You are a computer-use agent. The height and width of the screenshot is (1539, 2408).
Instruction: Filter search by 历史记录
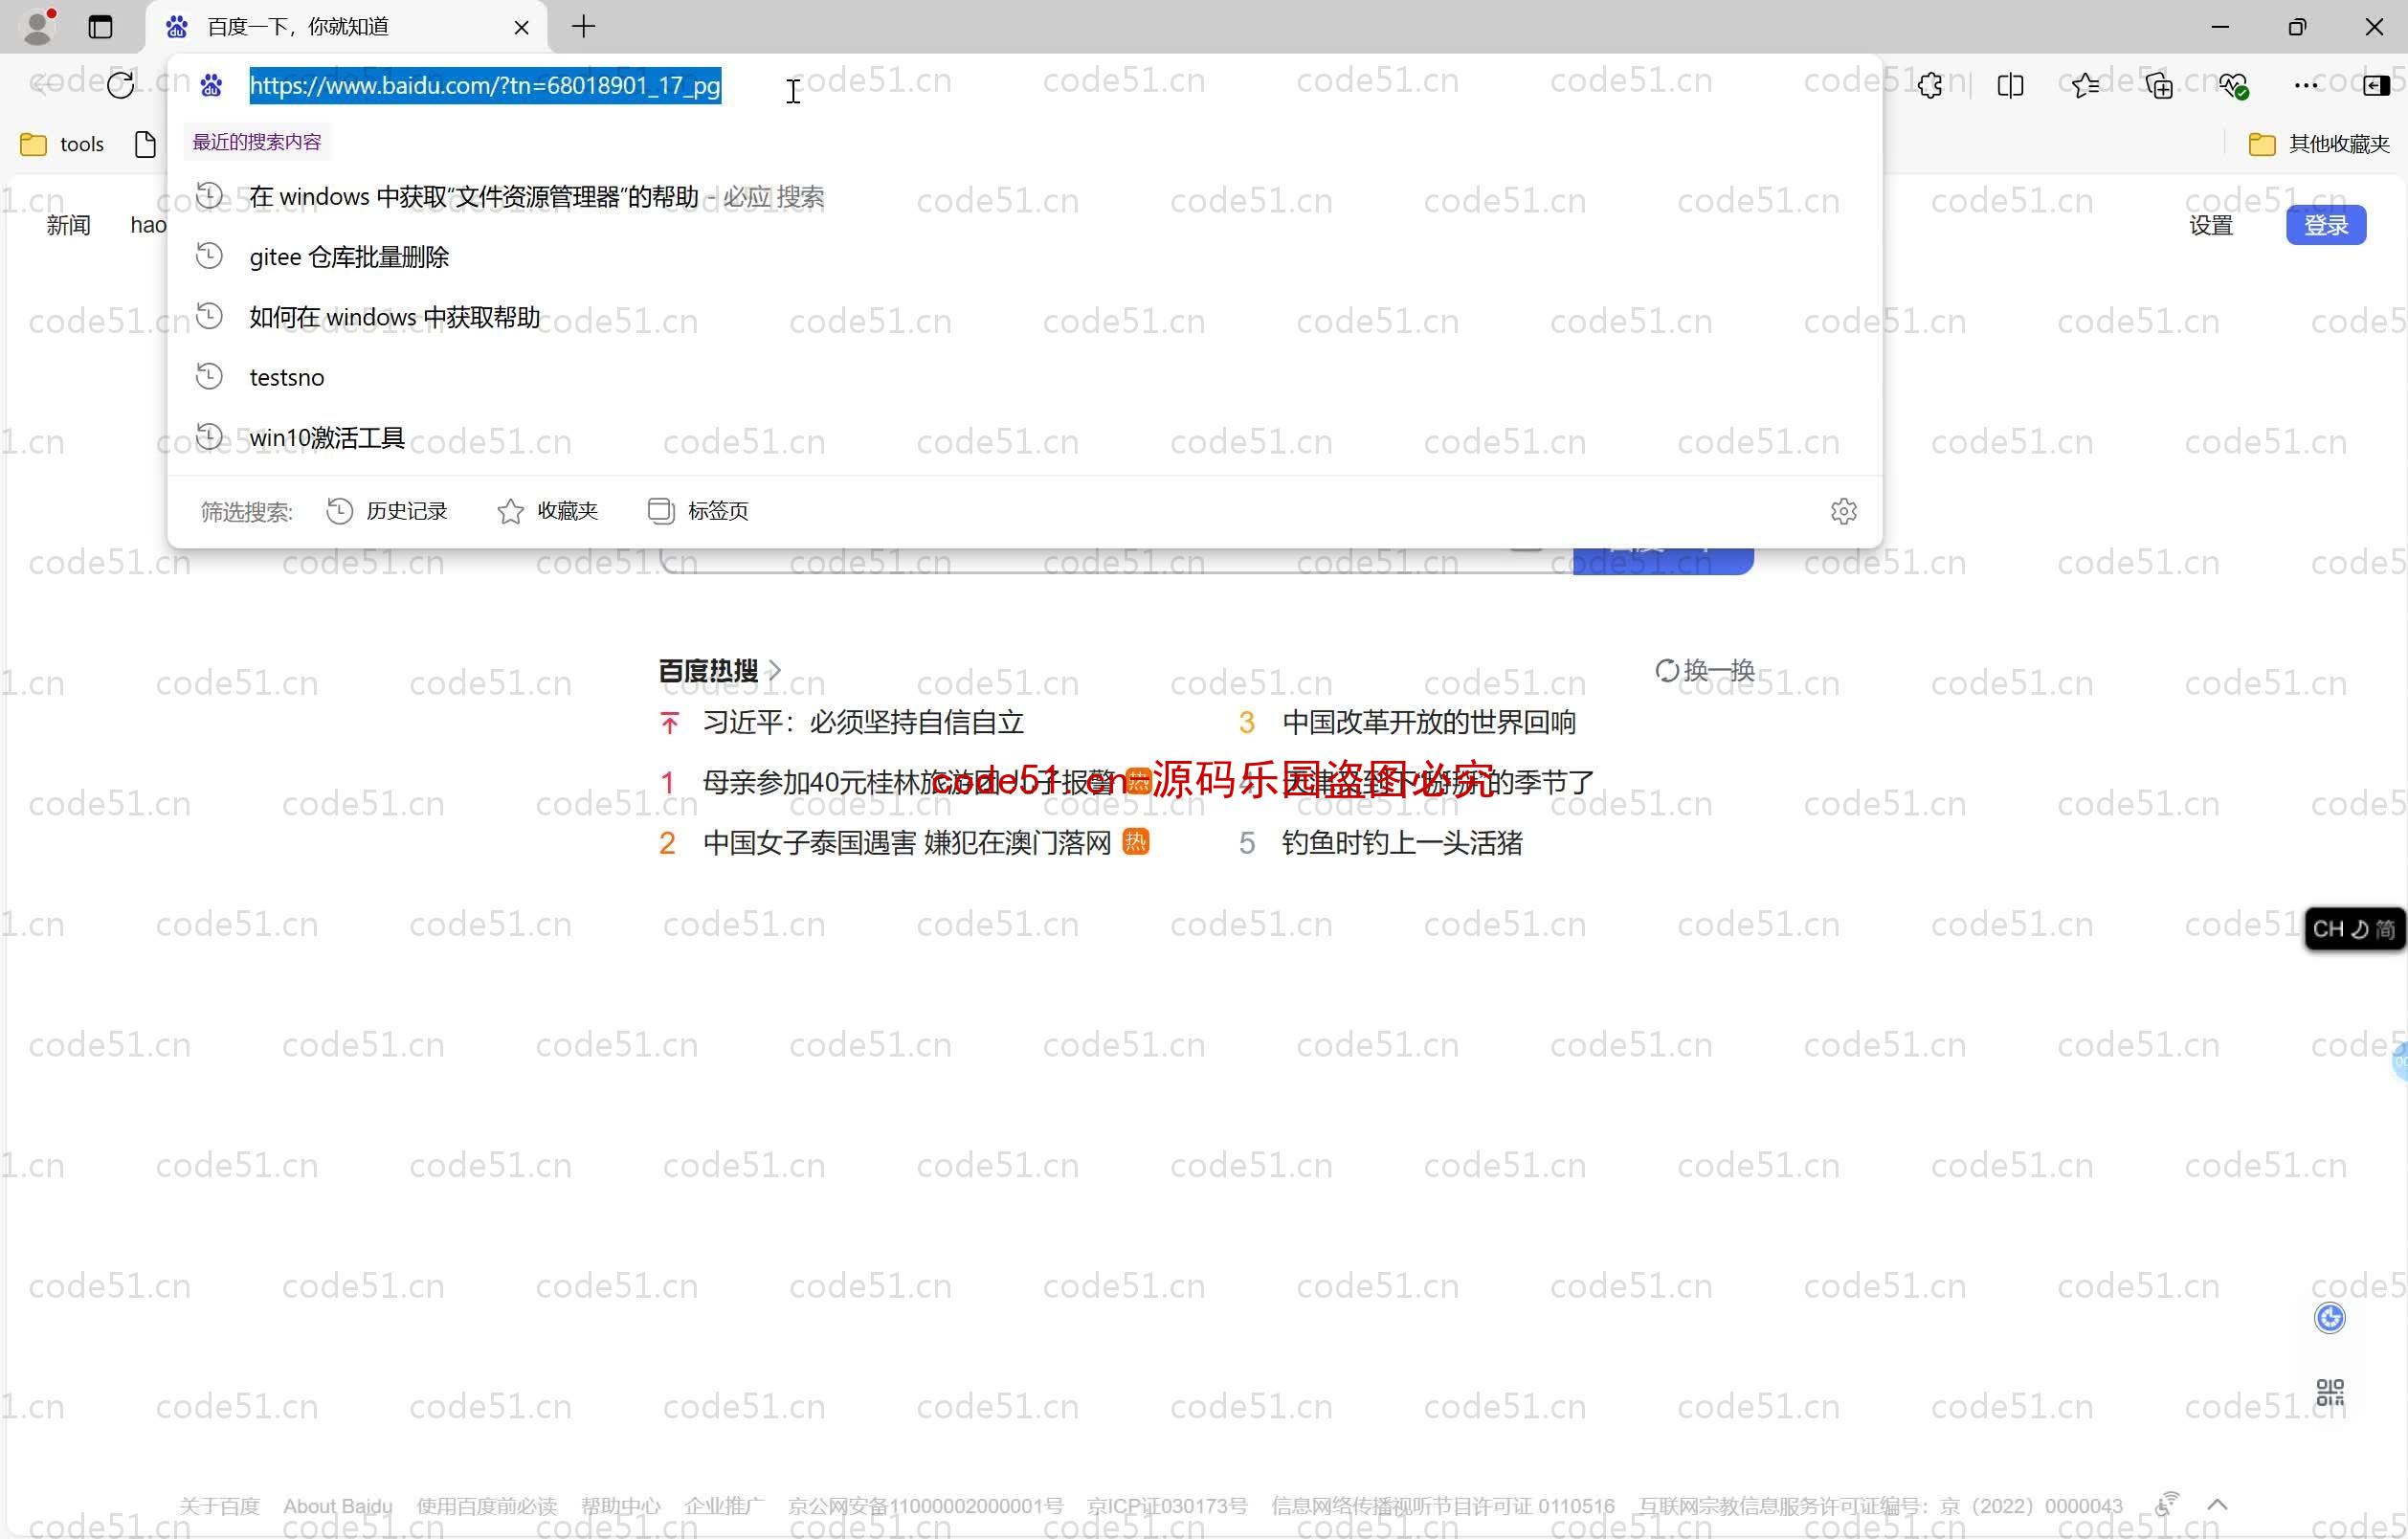pyautogui.click(x=387, y=511)
